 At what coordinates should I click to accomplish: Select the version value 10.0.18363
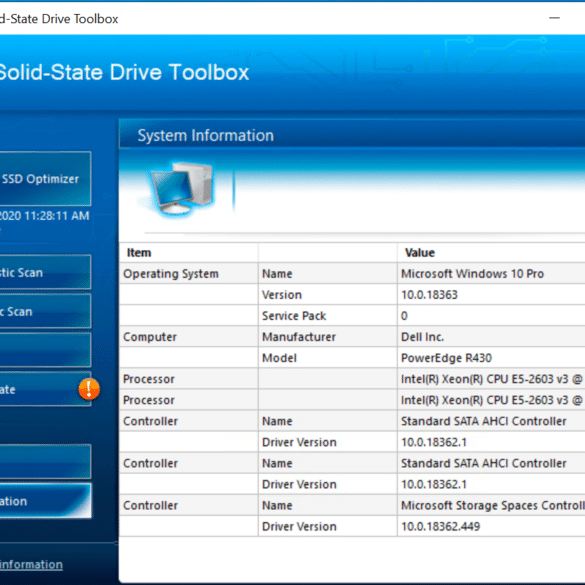(x=429, y=295)
